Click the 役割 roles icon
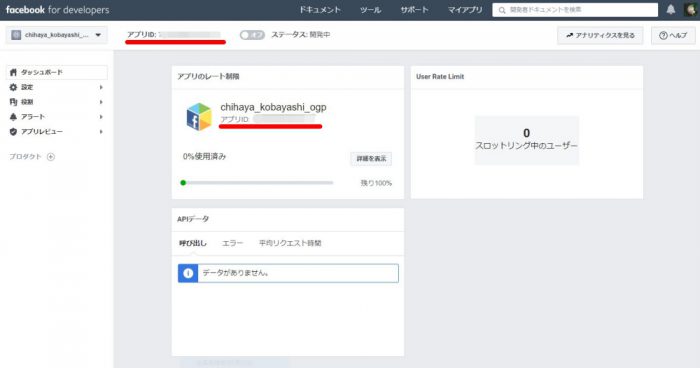 pos(13,102)
